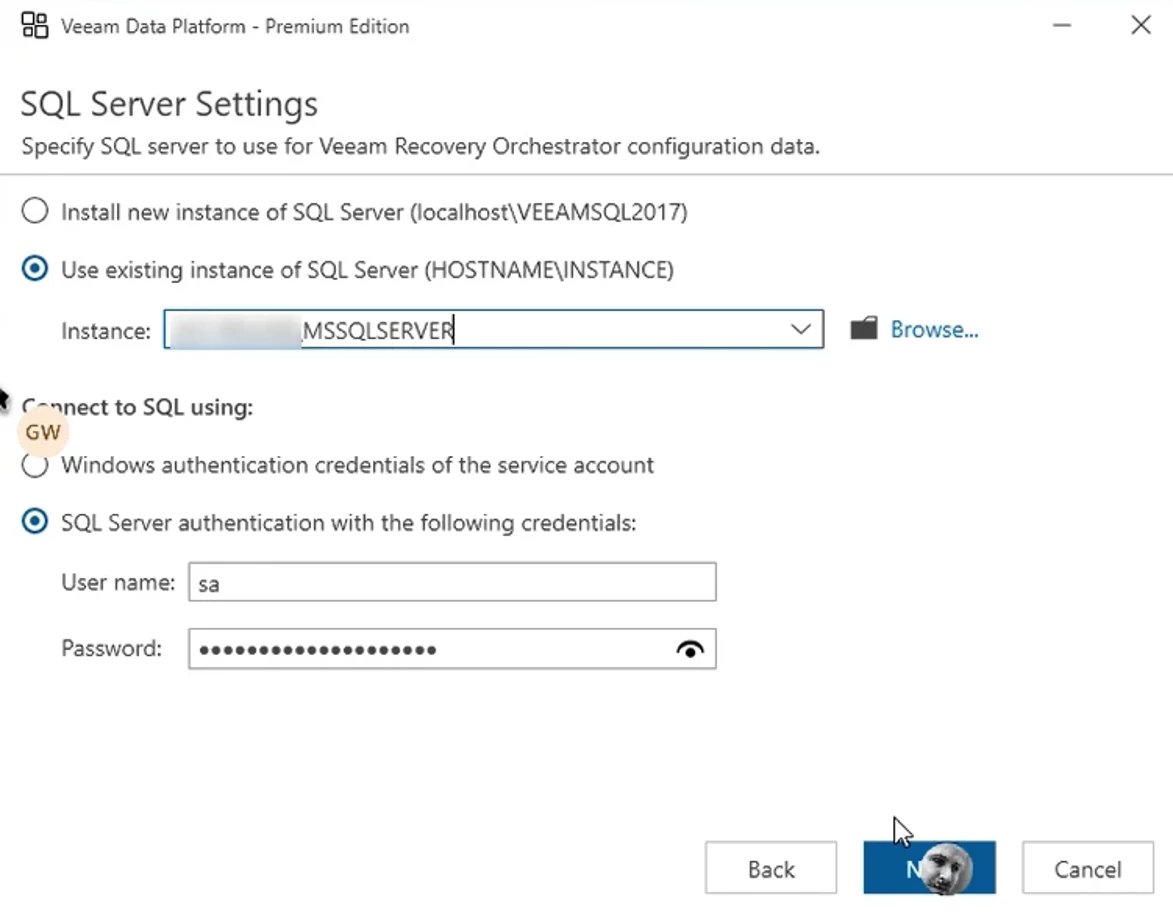Close the Veeam installer window
The image size is (1173, 914).
pyautogui.click(x=1141, y=25)
